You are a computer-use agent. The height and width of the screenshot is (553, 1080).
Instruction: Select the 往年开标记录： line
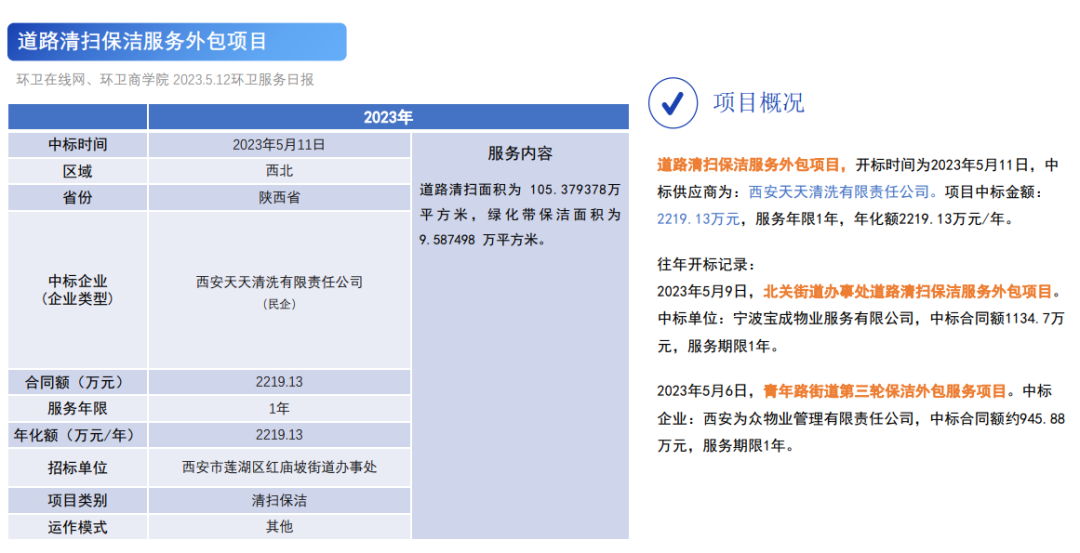(707, 264)
